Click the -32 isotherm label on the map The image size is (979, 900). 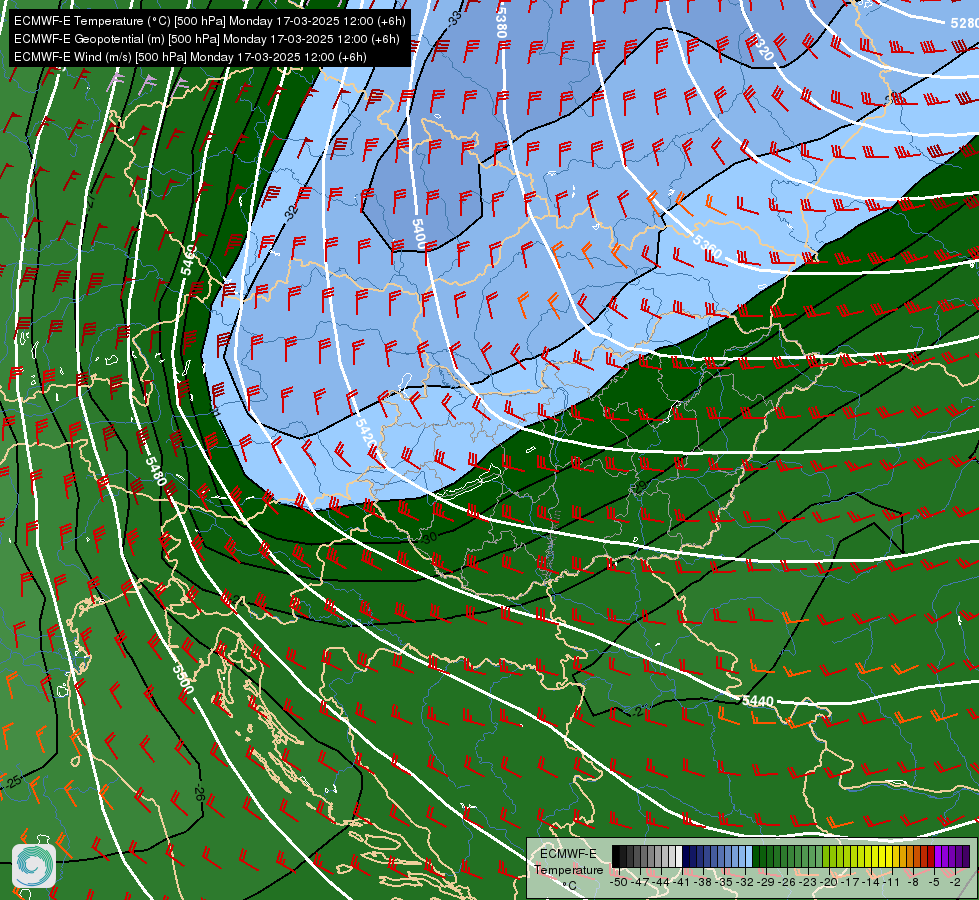(291, 212)
